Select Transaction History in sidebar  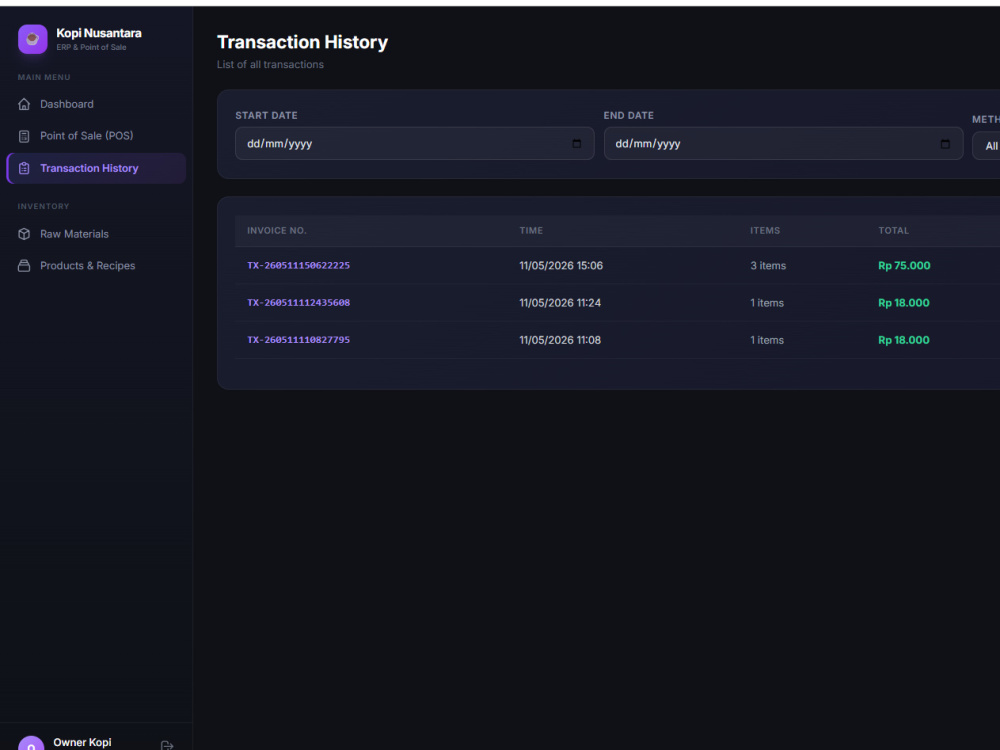[x=96, y=168]
